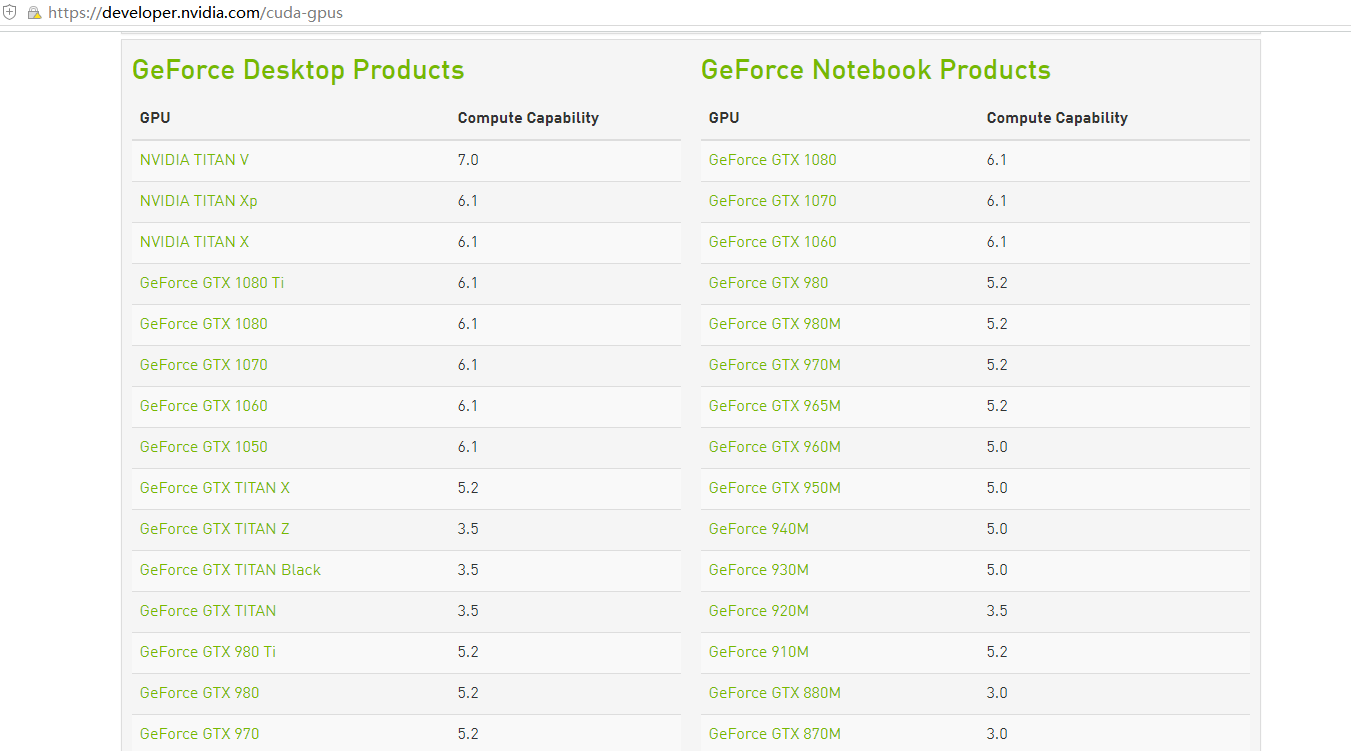Open the GeForce GTX 960M link
1351x751 pixels.
pos(775,447)
